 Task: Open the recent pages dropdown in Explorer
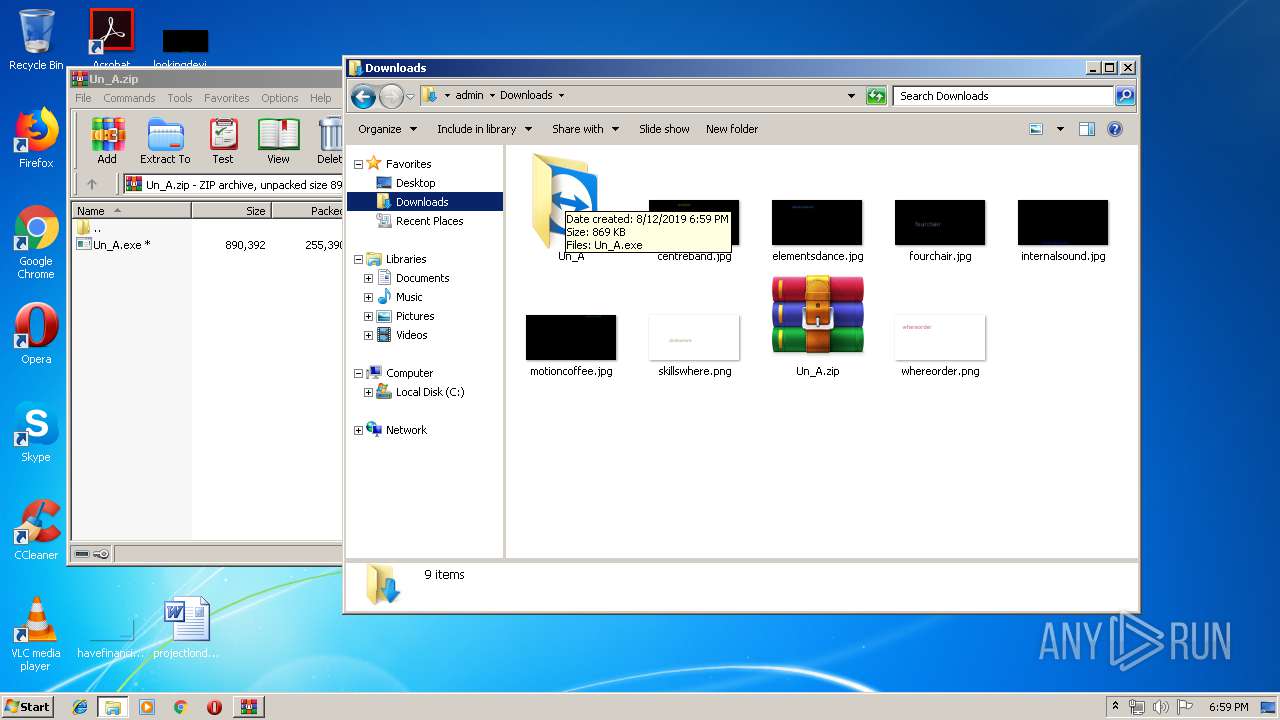pos(410,97)
